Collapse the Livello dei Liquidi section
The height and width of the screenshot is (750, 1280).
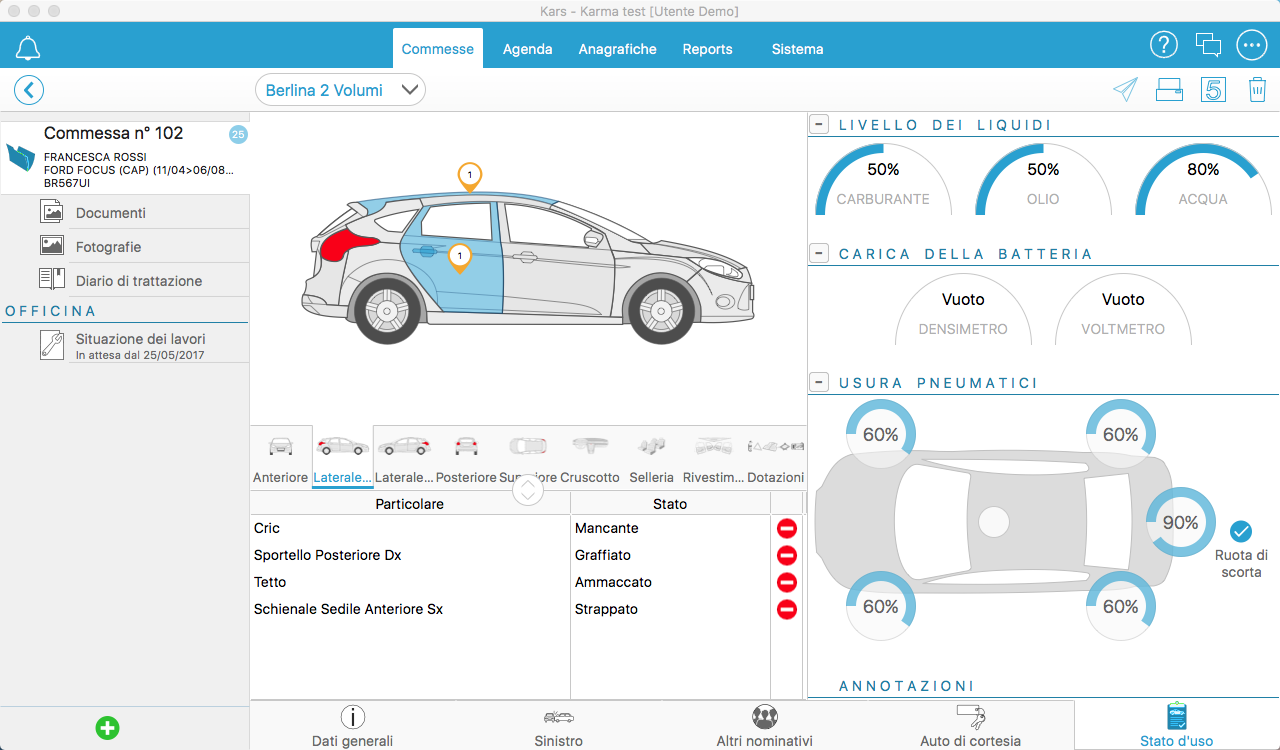(818, 123)
